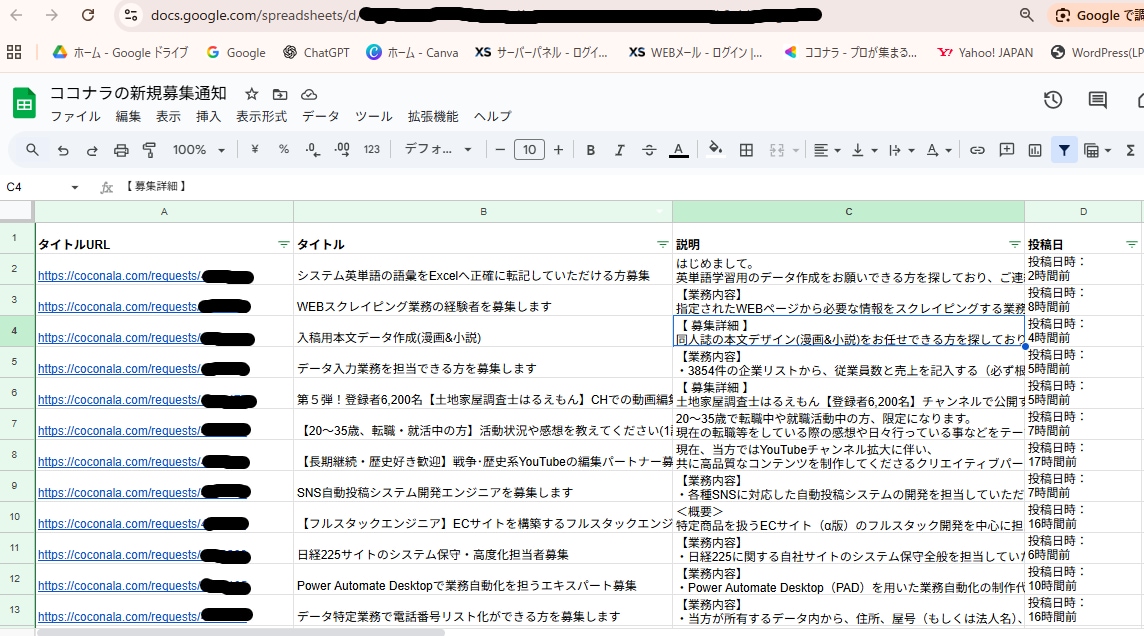
Task: Click the Redo toolbar icon
Action: click(x=92, y=150)
